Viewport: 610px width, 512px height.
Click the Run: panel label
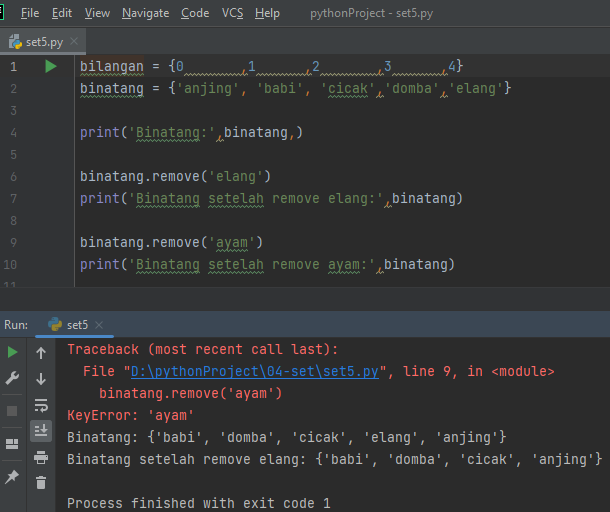16,325
